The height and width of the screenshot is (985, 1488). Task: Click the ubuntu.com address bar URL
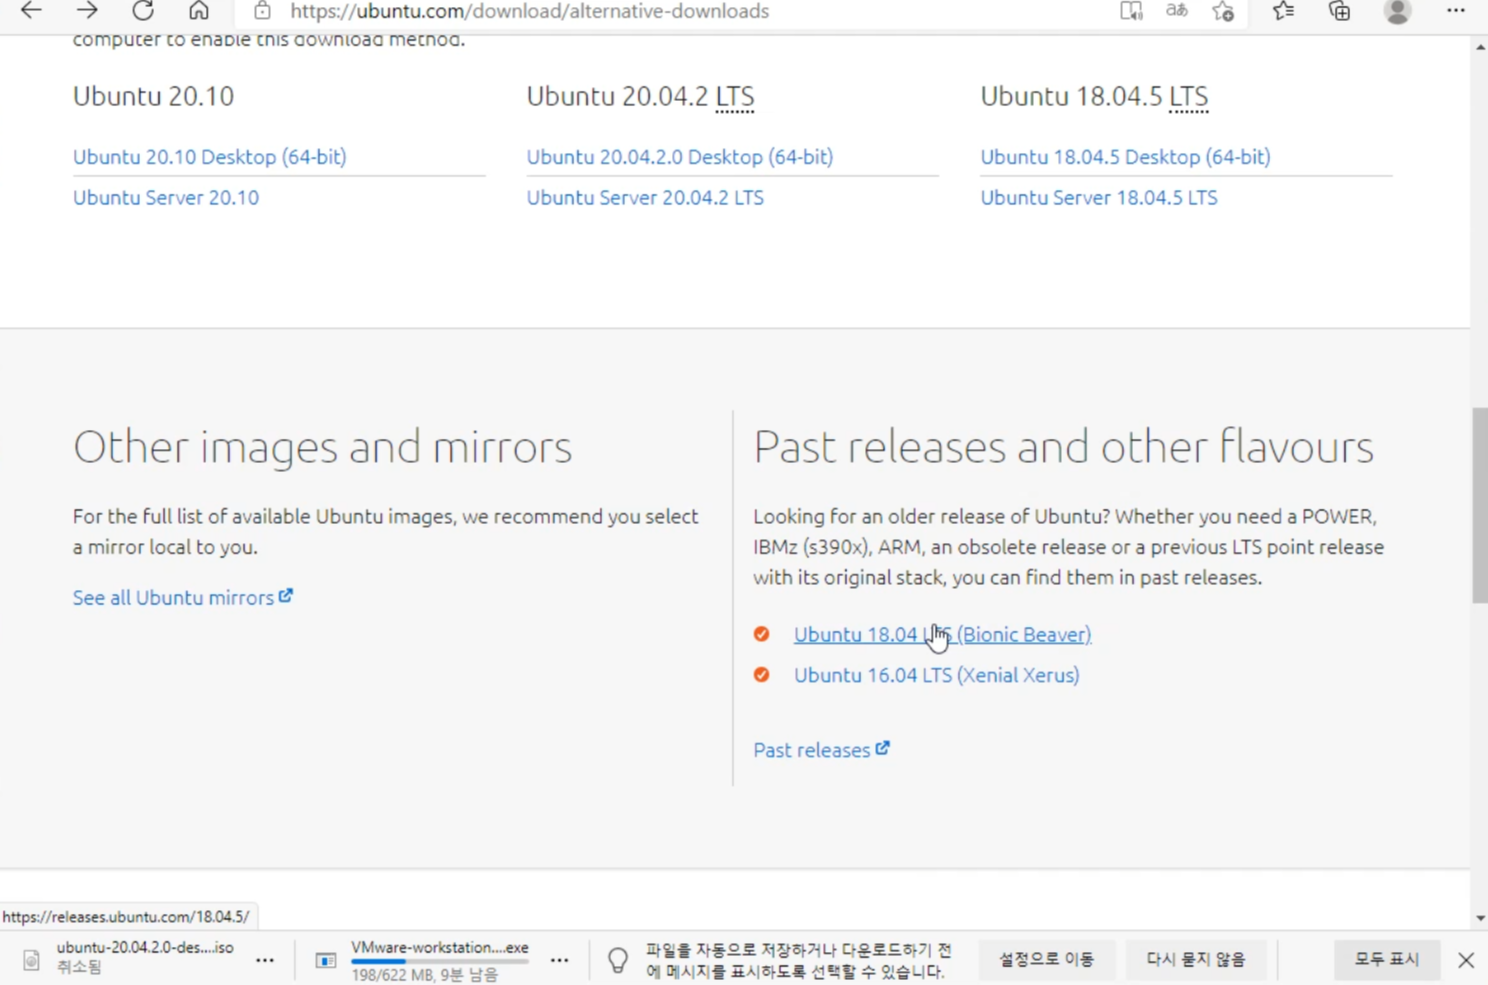pyautogui.click(x=529, y=11)
